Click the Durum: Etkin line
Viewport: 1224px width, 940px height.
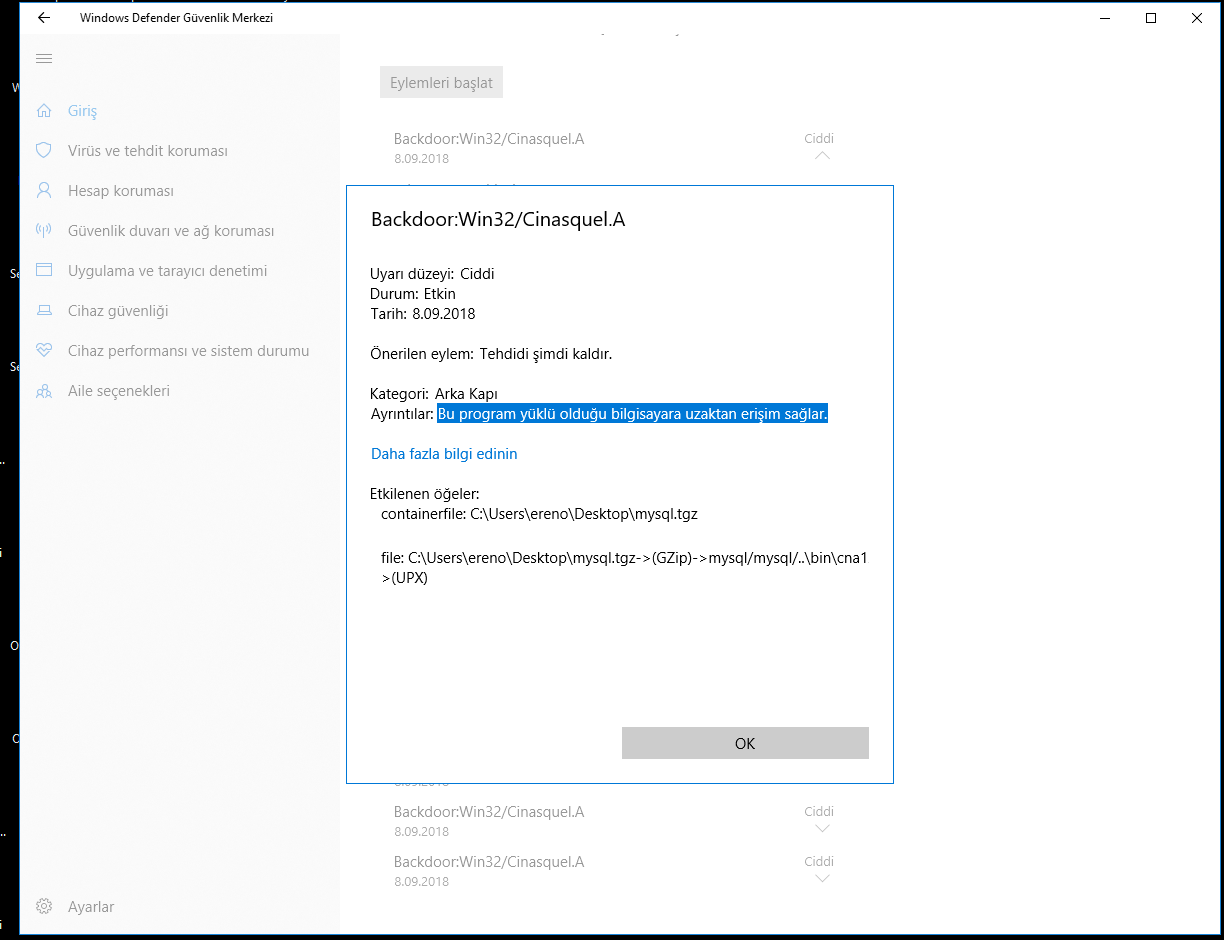(413, 294)
